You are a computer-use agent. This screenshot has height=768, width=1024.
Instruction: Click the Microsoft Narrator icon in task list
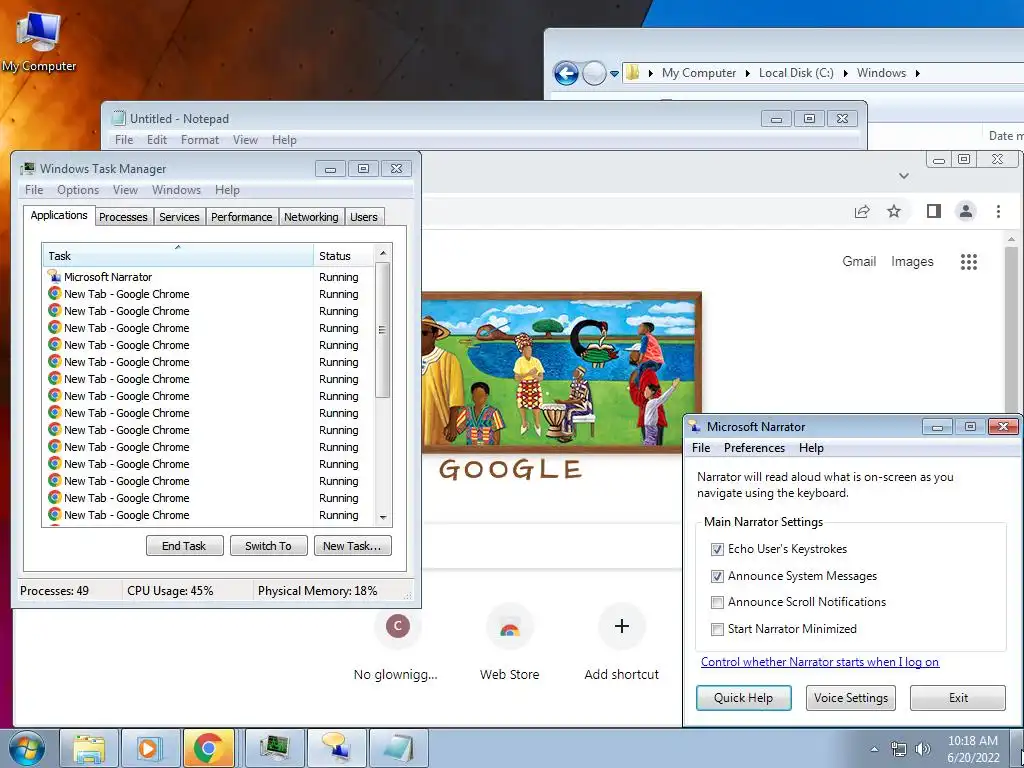54,277
